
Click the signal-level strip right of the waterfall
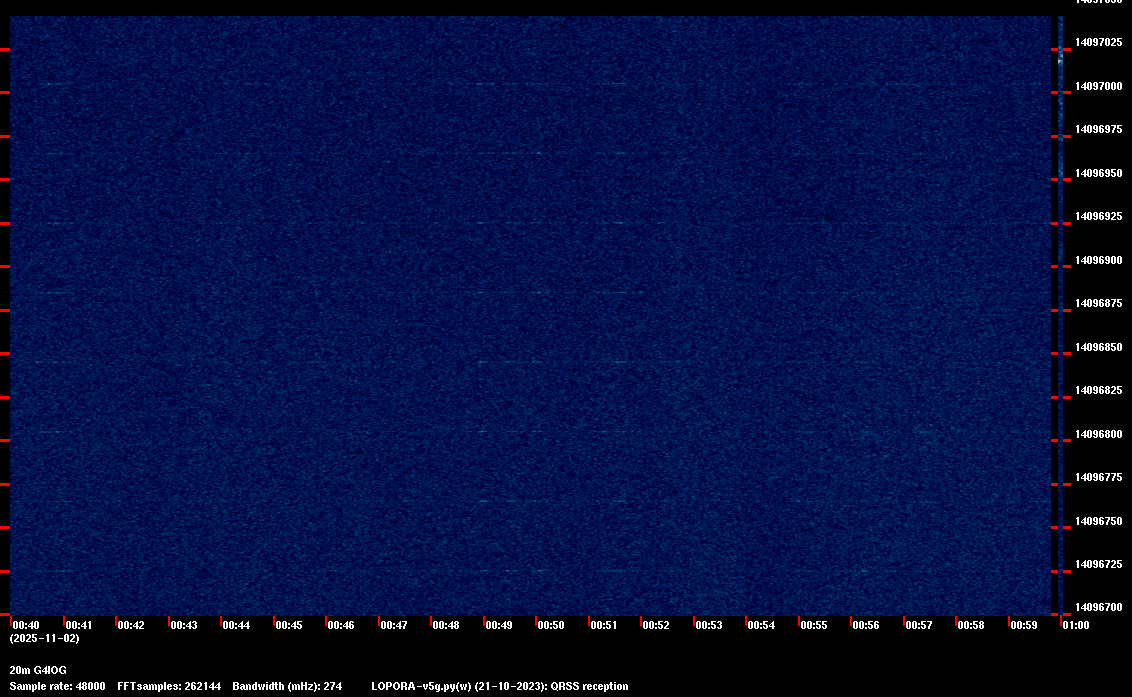point(1061,316)
